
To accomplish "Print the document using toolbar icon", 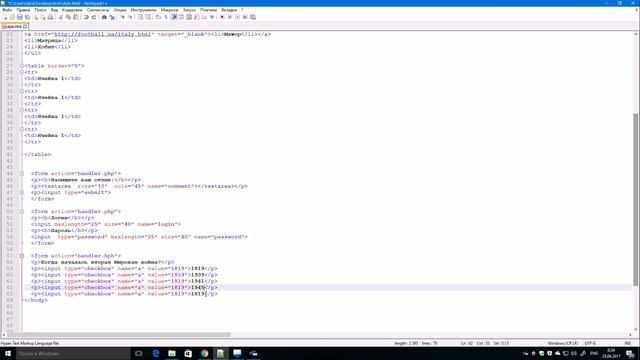I will 50,17.
